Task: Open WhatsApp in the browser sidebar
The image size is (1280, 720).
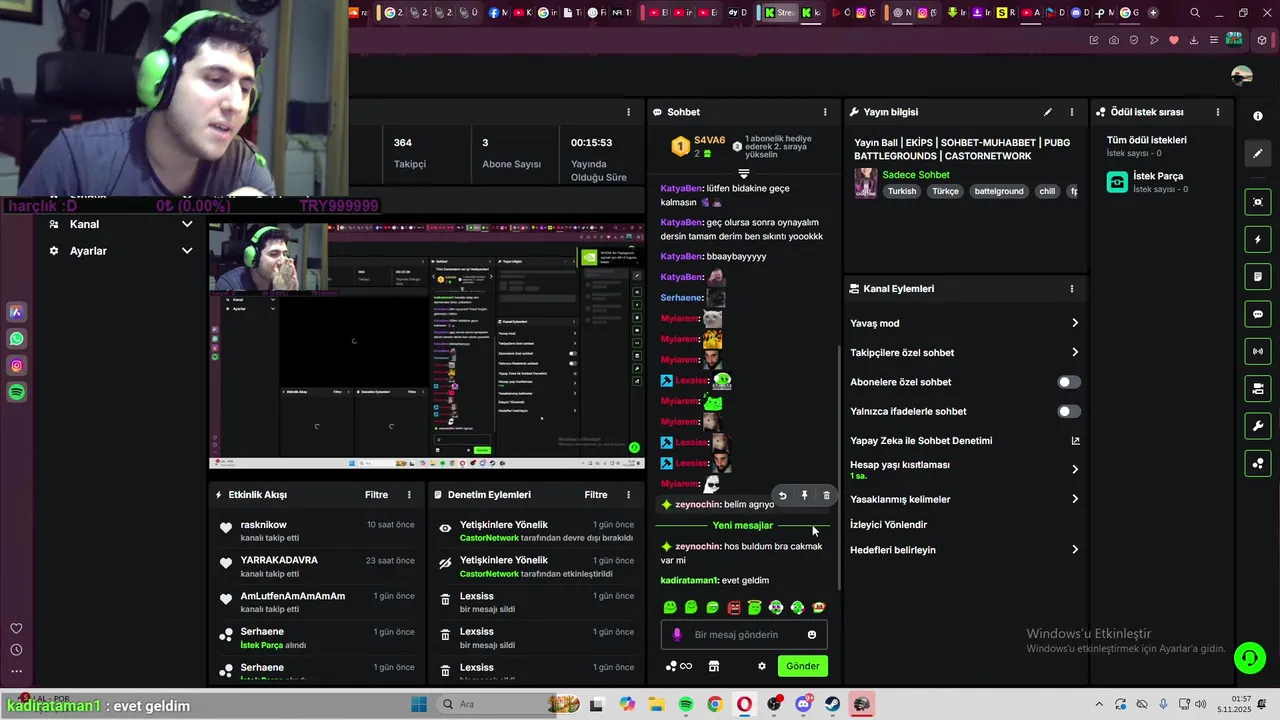Action: [17, 339]
